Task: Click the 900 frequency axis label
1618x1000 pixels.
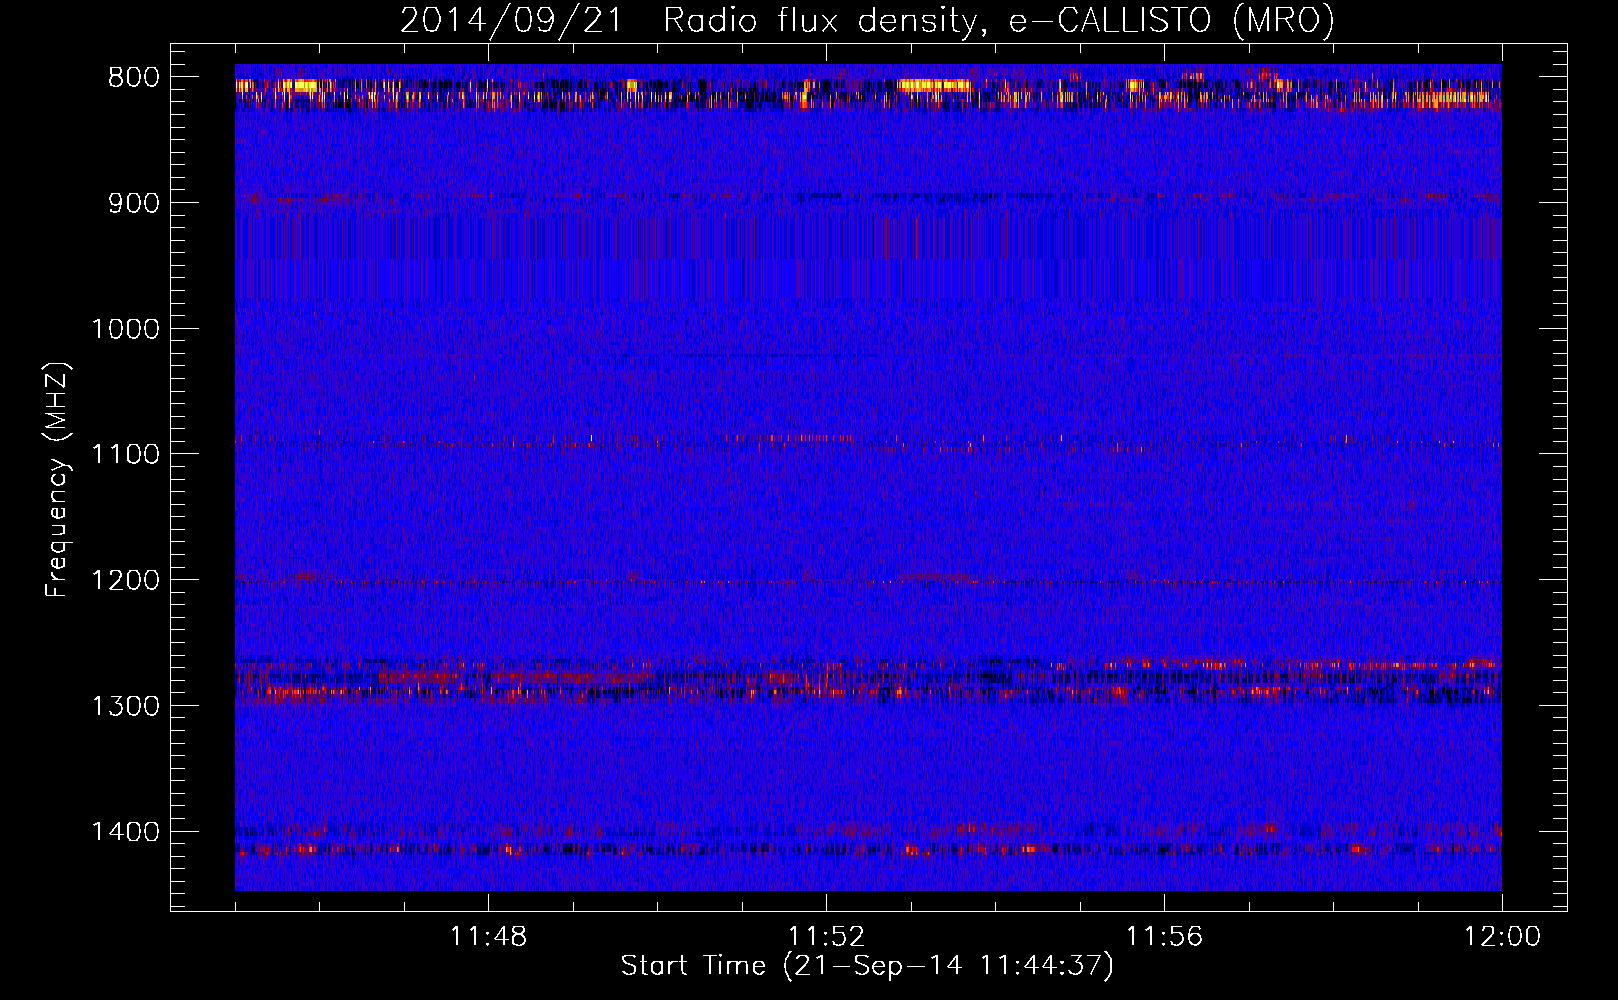Action: 133,203
